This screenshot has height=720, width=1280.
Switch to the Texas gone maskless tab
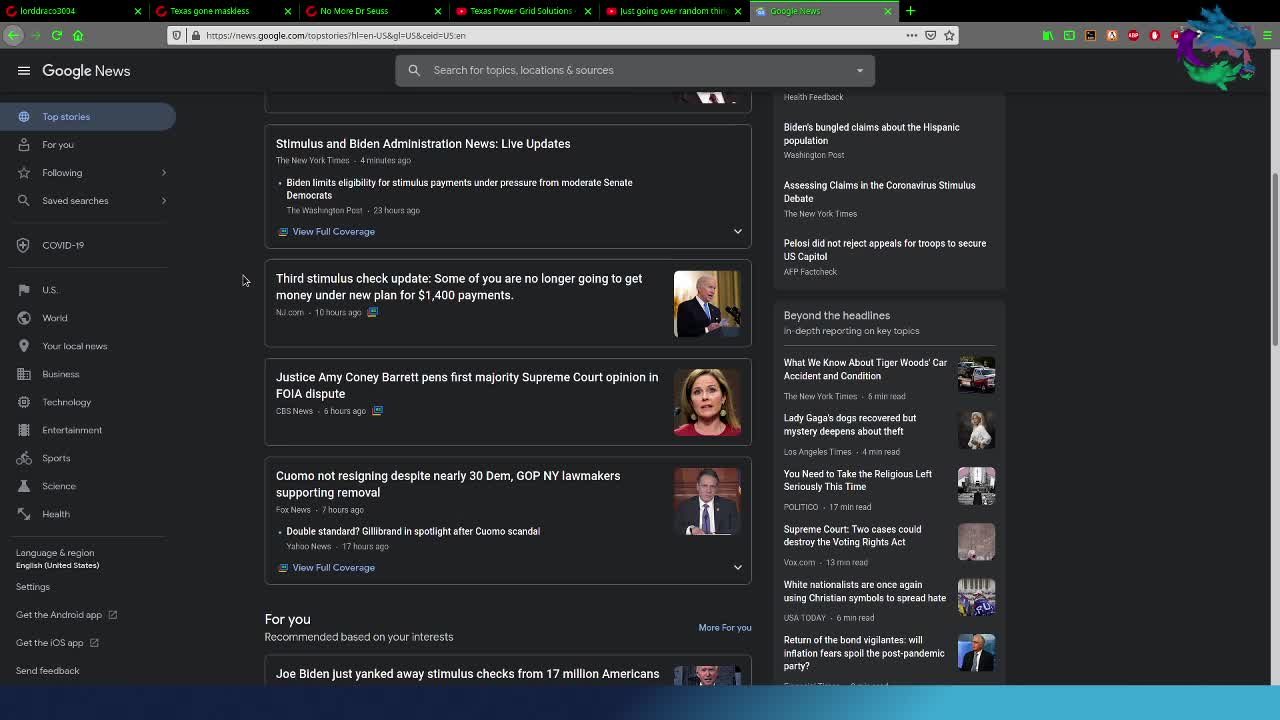click(224, 11)
